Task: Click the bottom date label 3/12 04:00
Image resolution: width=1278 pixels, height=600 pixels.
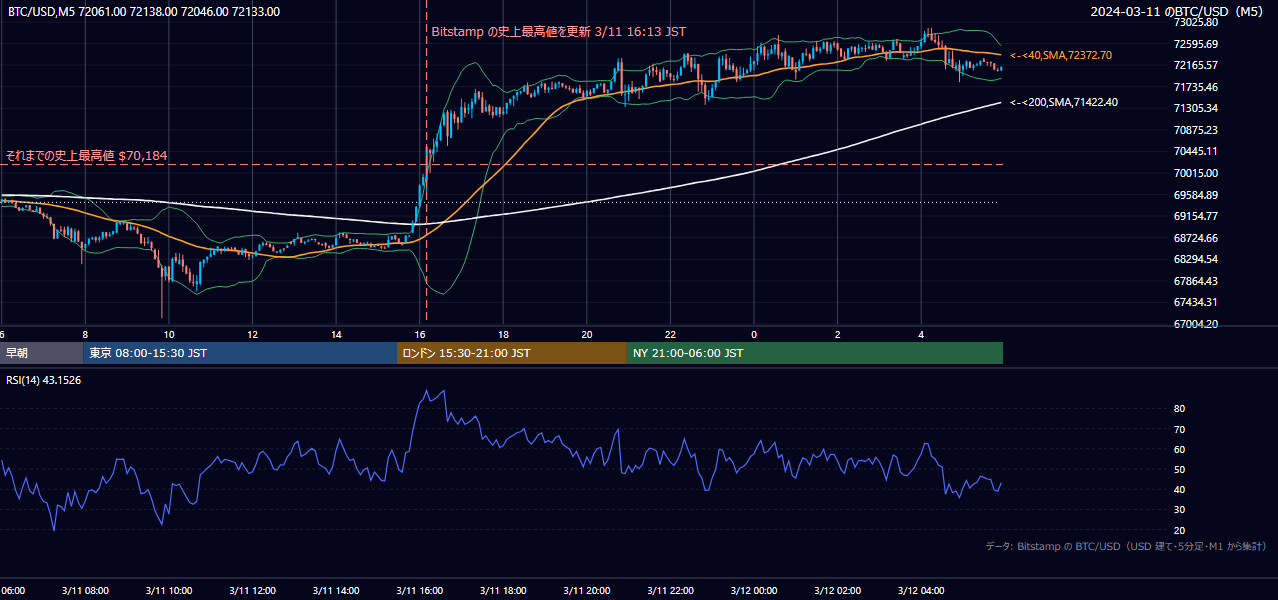Action: pos(923,590)
